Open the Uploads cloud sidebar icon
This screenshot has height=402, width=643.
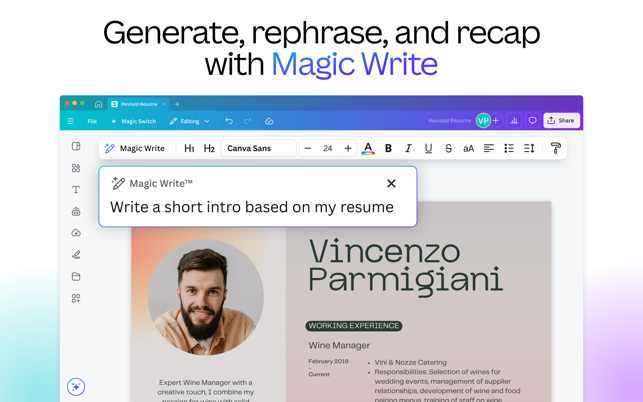click(76, 233)
